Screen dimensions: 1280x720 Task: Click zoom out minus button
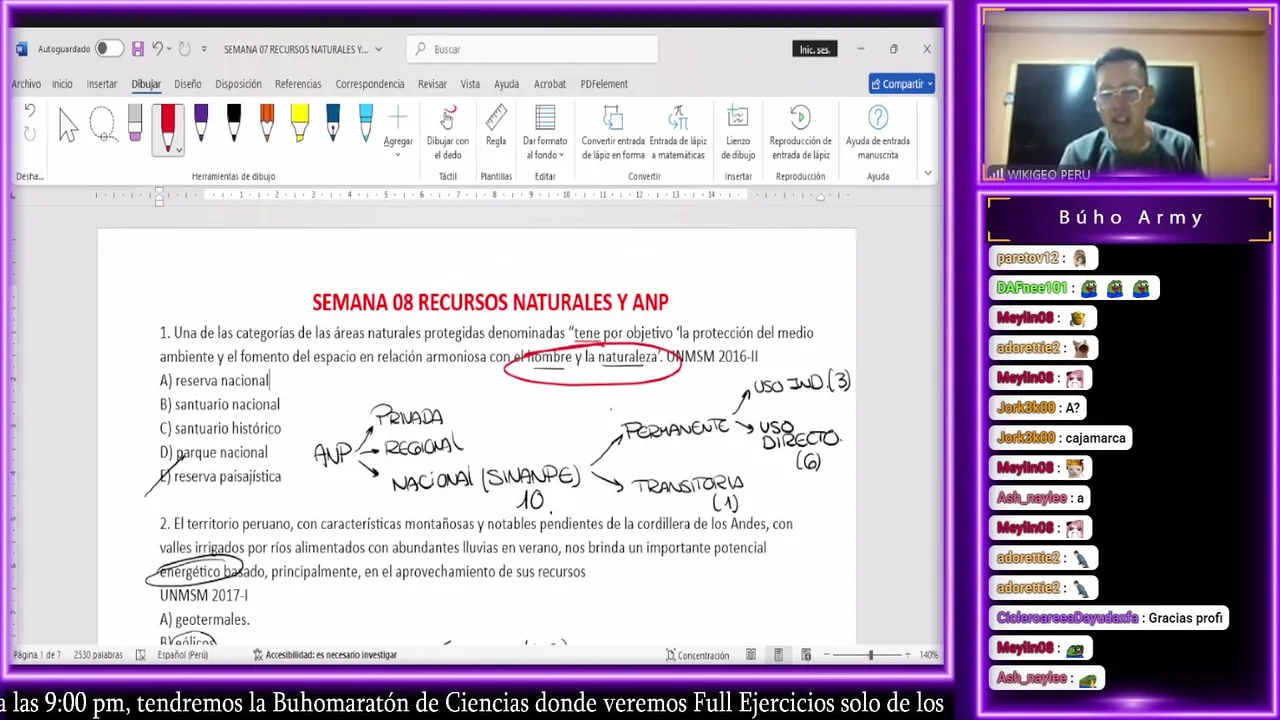(825, 655)
